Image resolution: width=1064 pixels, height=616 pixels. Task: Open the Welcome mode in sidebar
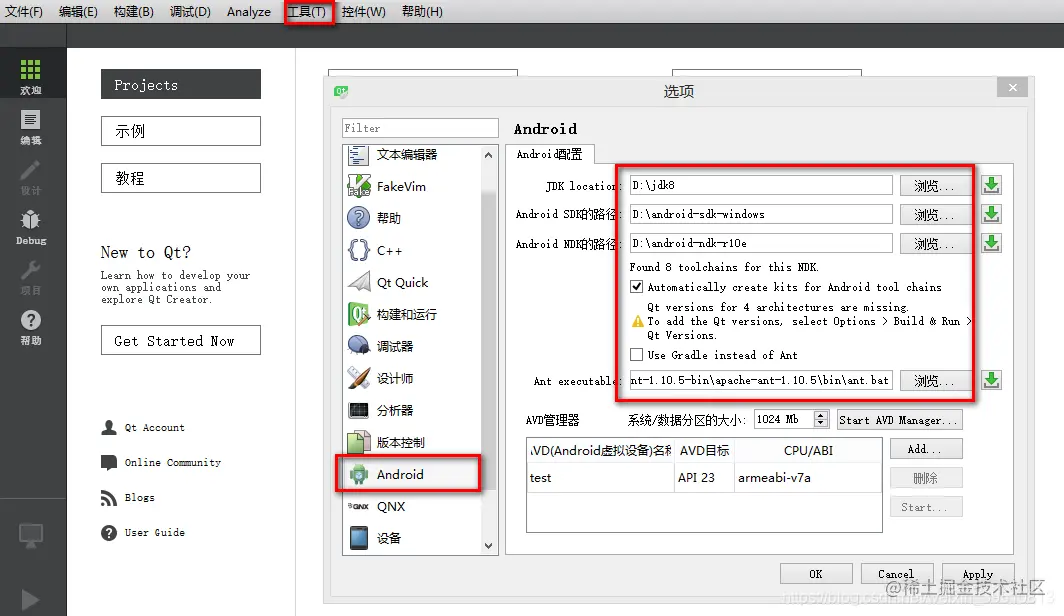click(31, 75)
